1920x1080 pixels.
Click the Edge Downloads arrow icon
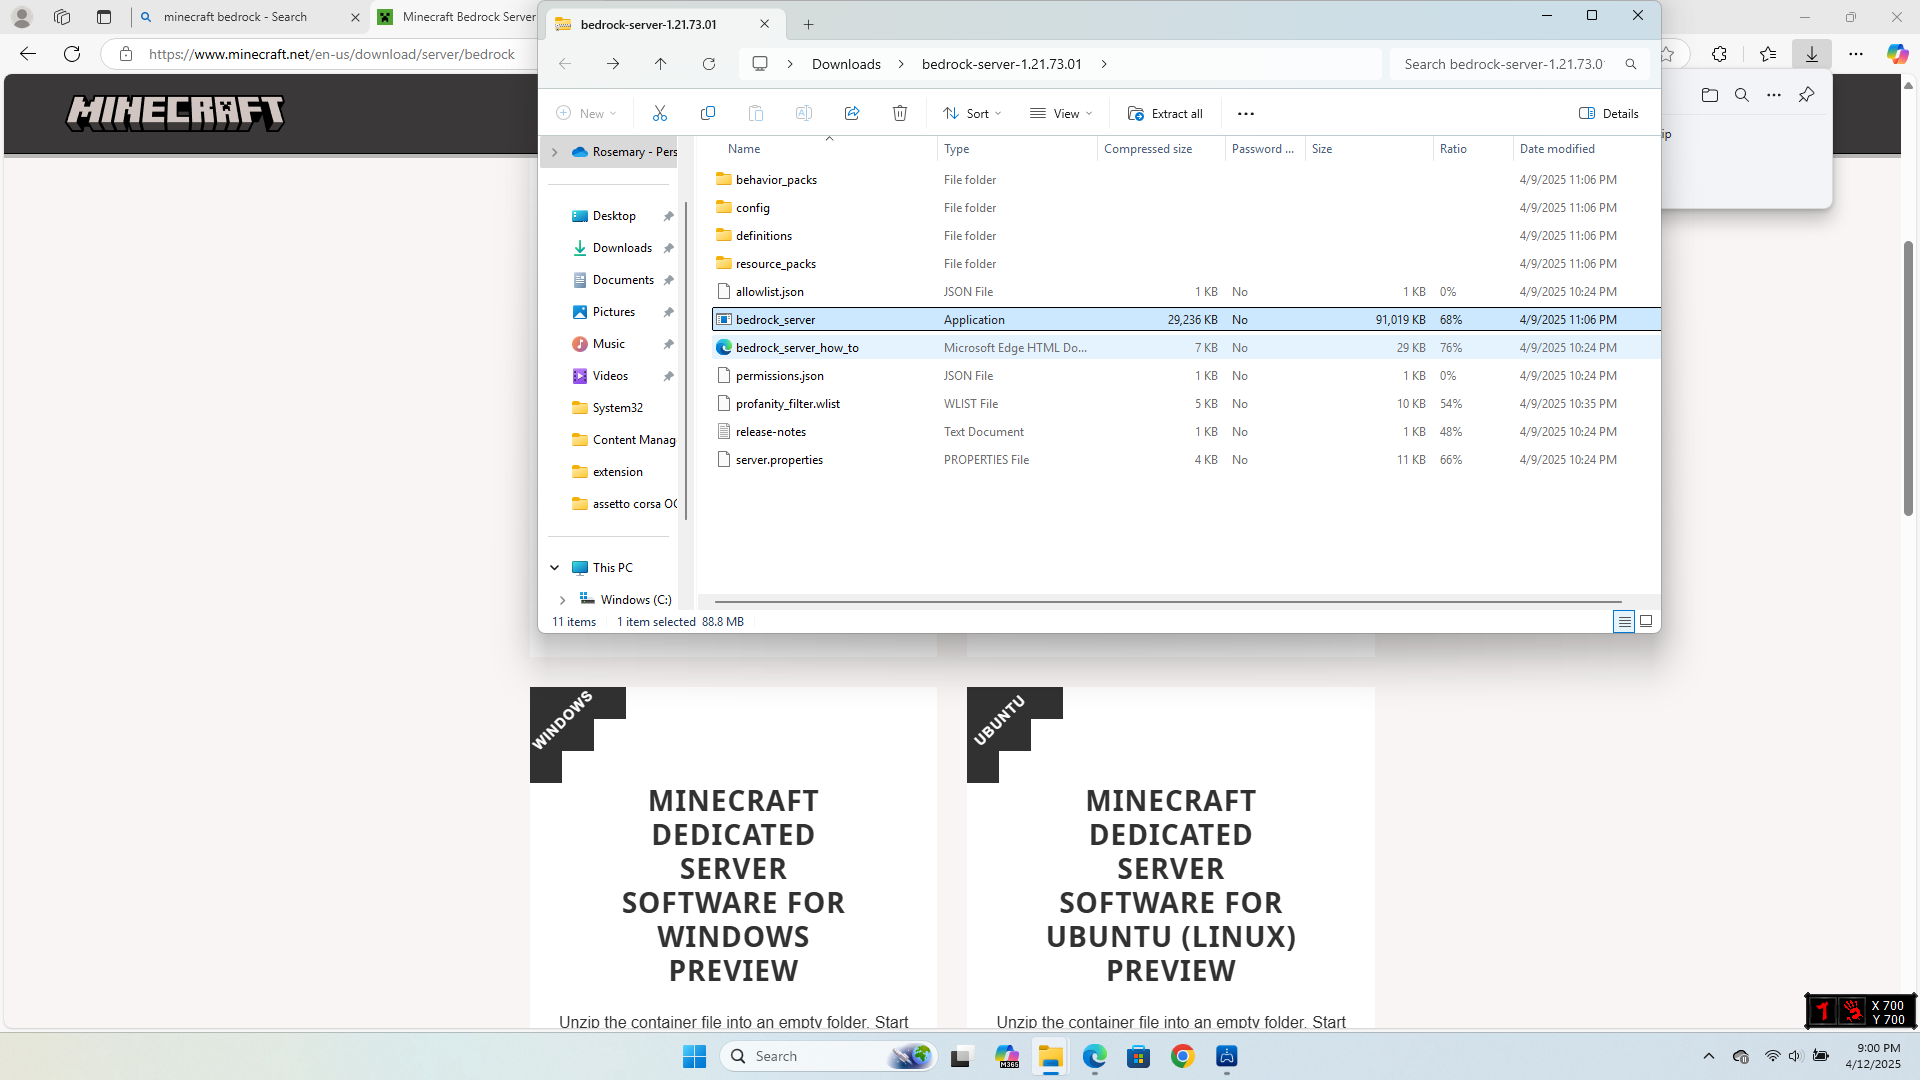1812,54
